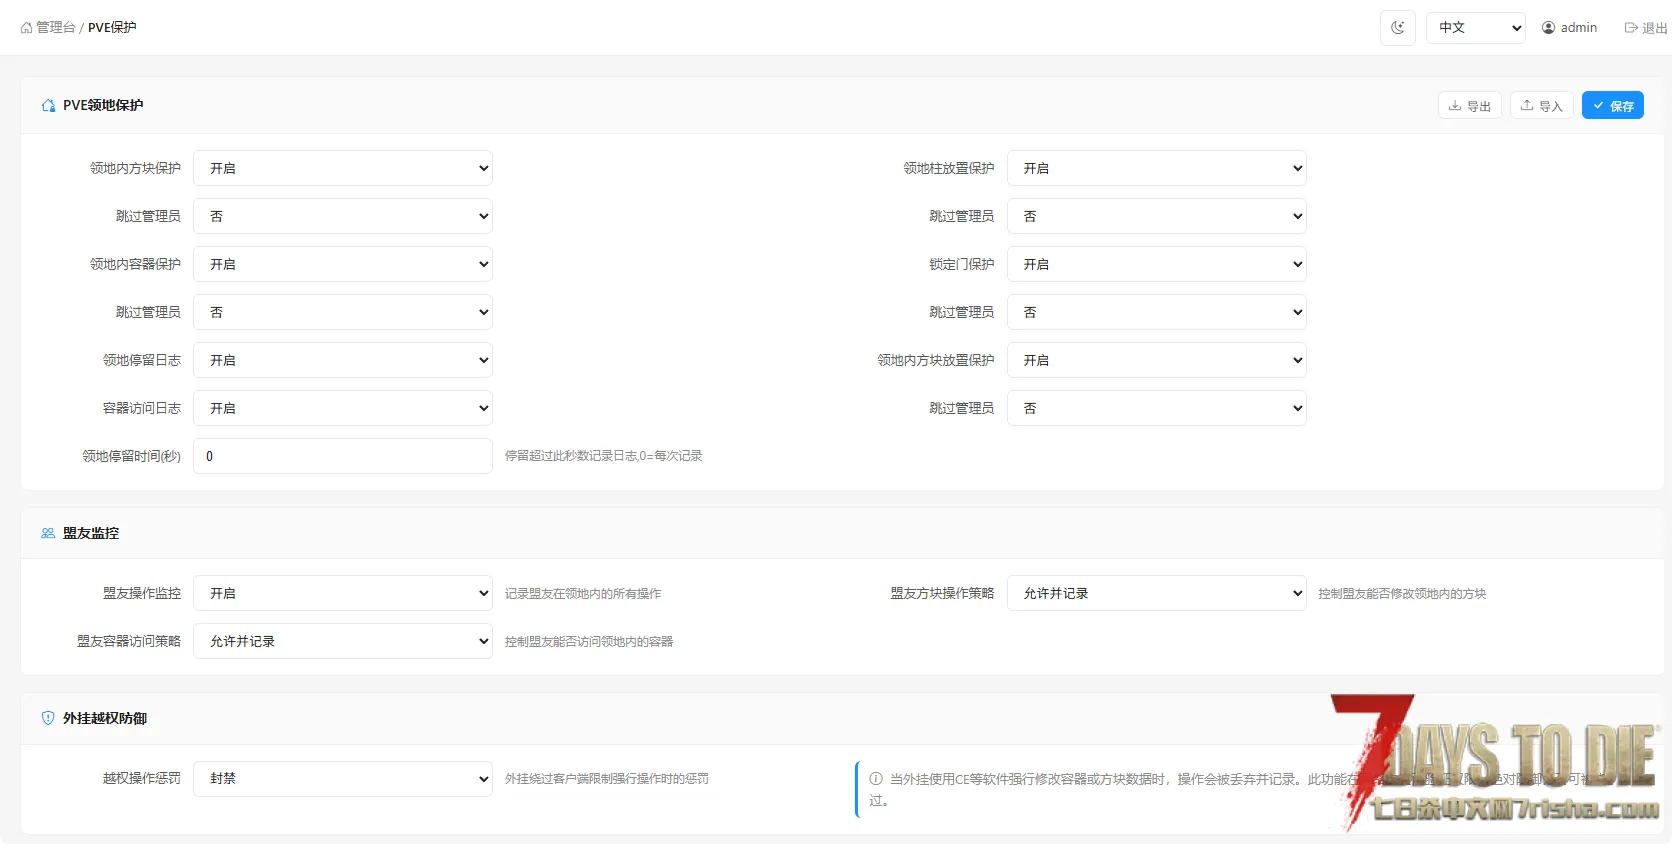Click the 盟友监控 section people icon

click(48, 534)
